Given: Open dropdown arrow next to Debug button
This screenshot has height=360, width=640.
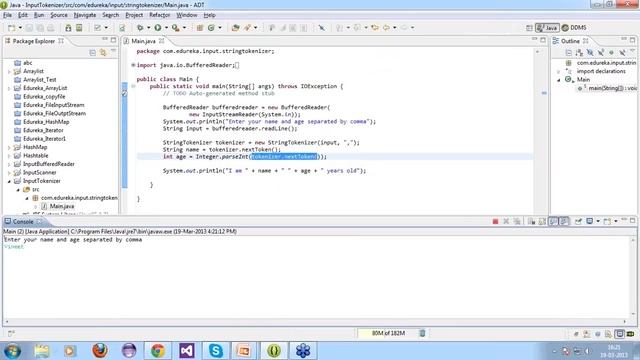Looking at the screenshot, I should 148,28.
